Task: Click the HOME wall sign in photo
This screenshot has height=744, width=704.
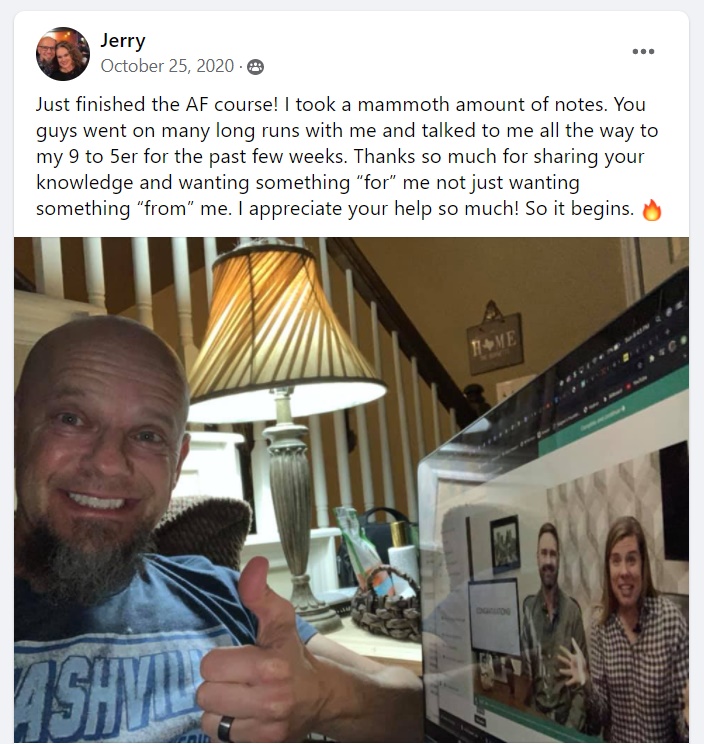Action: 495,340
